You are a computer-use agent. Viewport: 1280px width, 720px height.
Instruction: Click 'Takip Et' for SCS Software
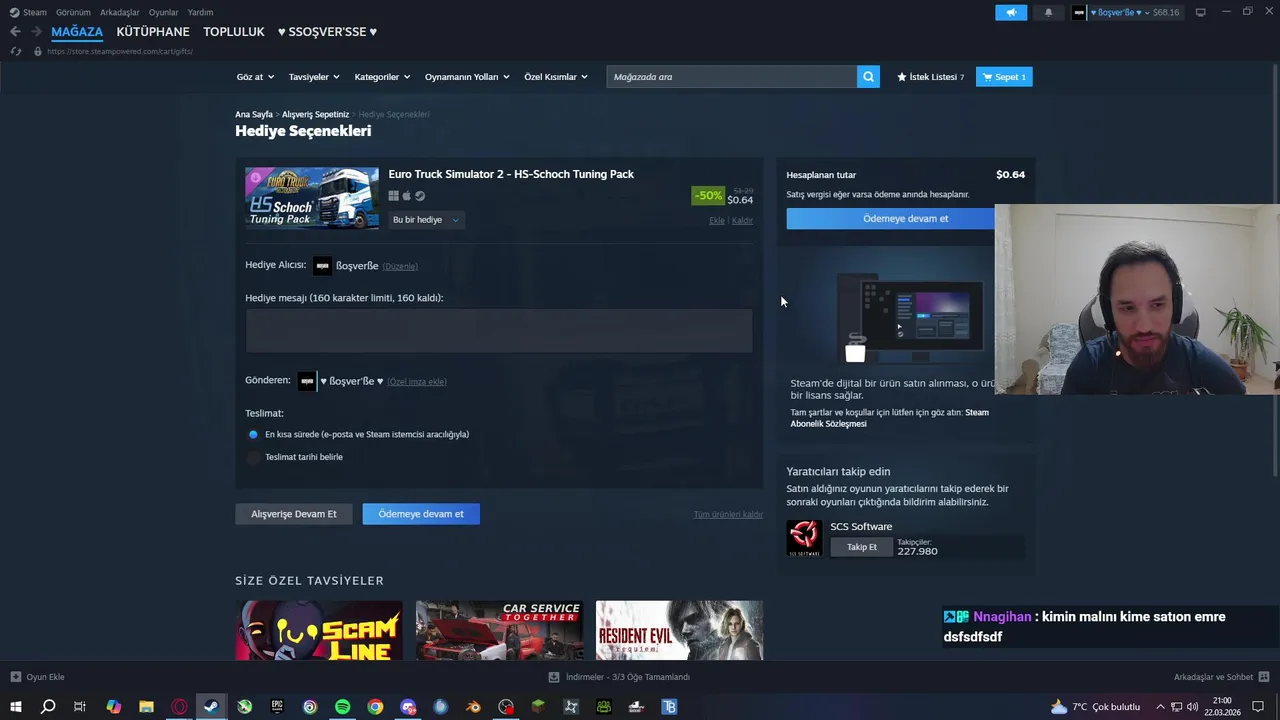[x=862, y=547]
